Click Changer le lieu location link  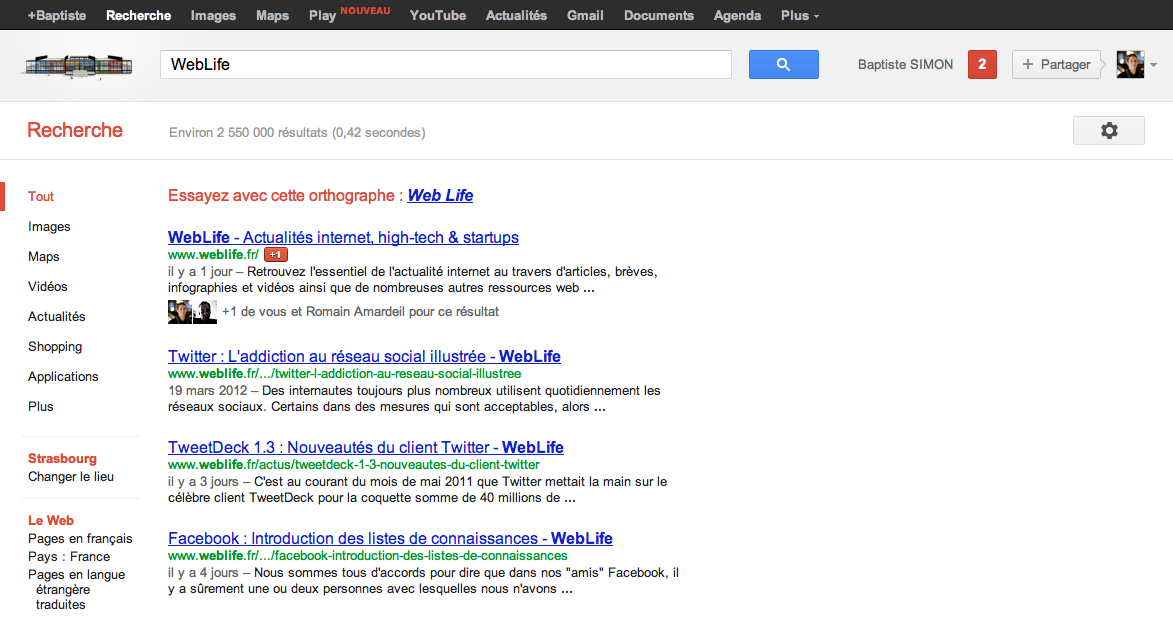[71, 477]
